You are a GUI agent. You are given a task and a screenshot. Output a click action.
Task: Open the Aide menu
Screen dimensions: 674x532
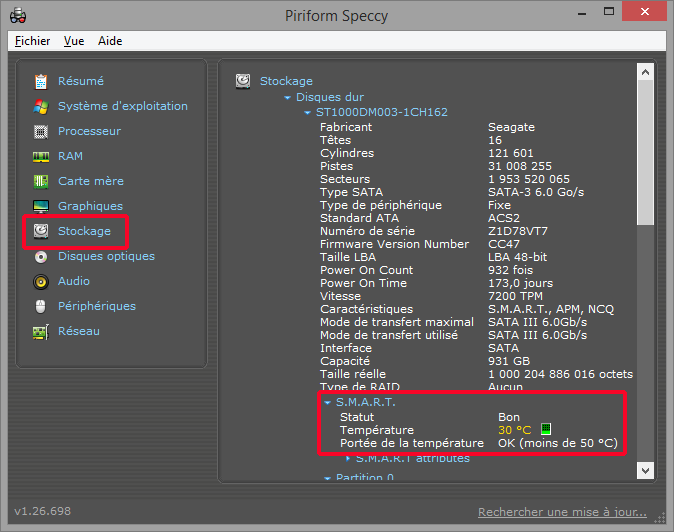coord(110,41)
